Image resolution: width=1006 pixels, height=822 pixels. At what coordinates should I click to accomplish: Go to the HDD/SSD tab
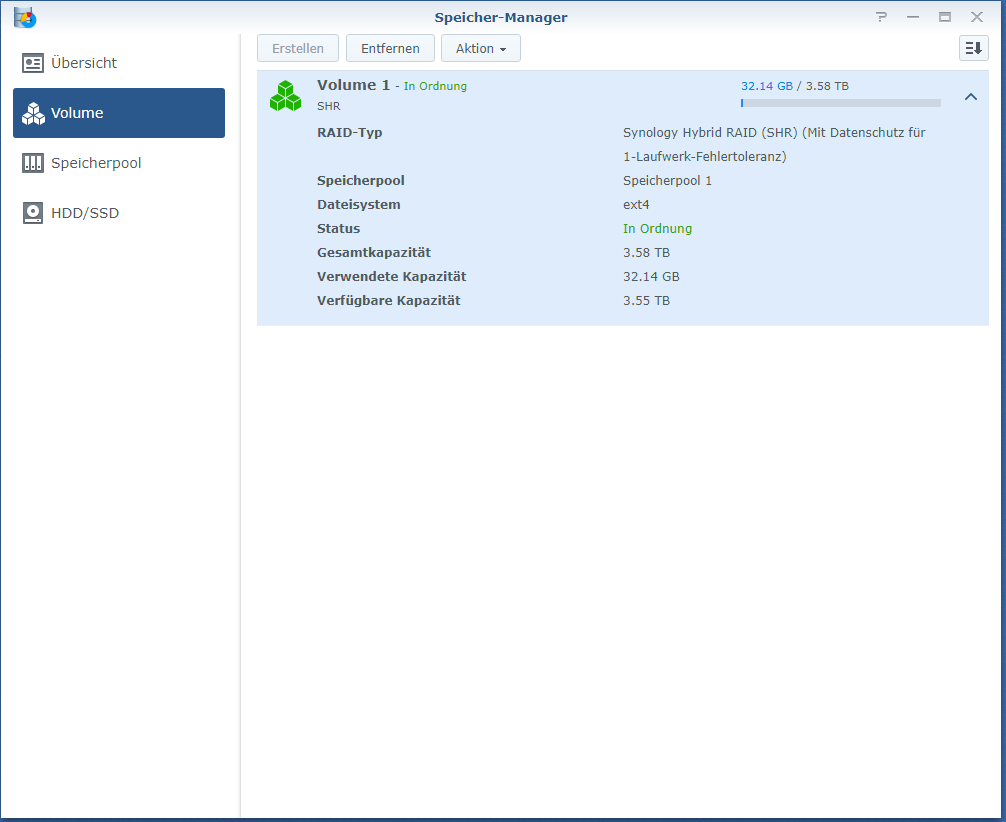tap(119, 213)
